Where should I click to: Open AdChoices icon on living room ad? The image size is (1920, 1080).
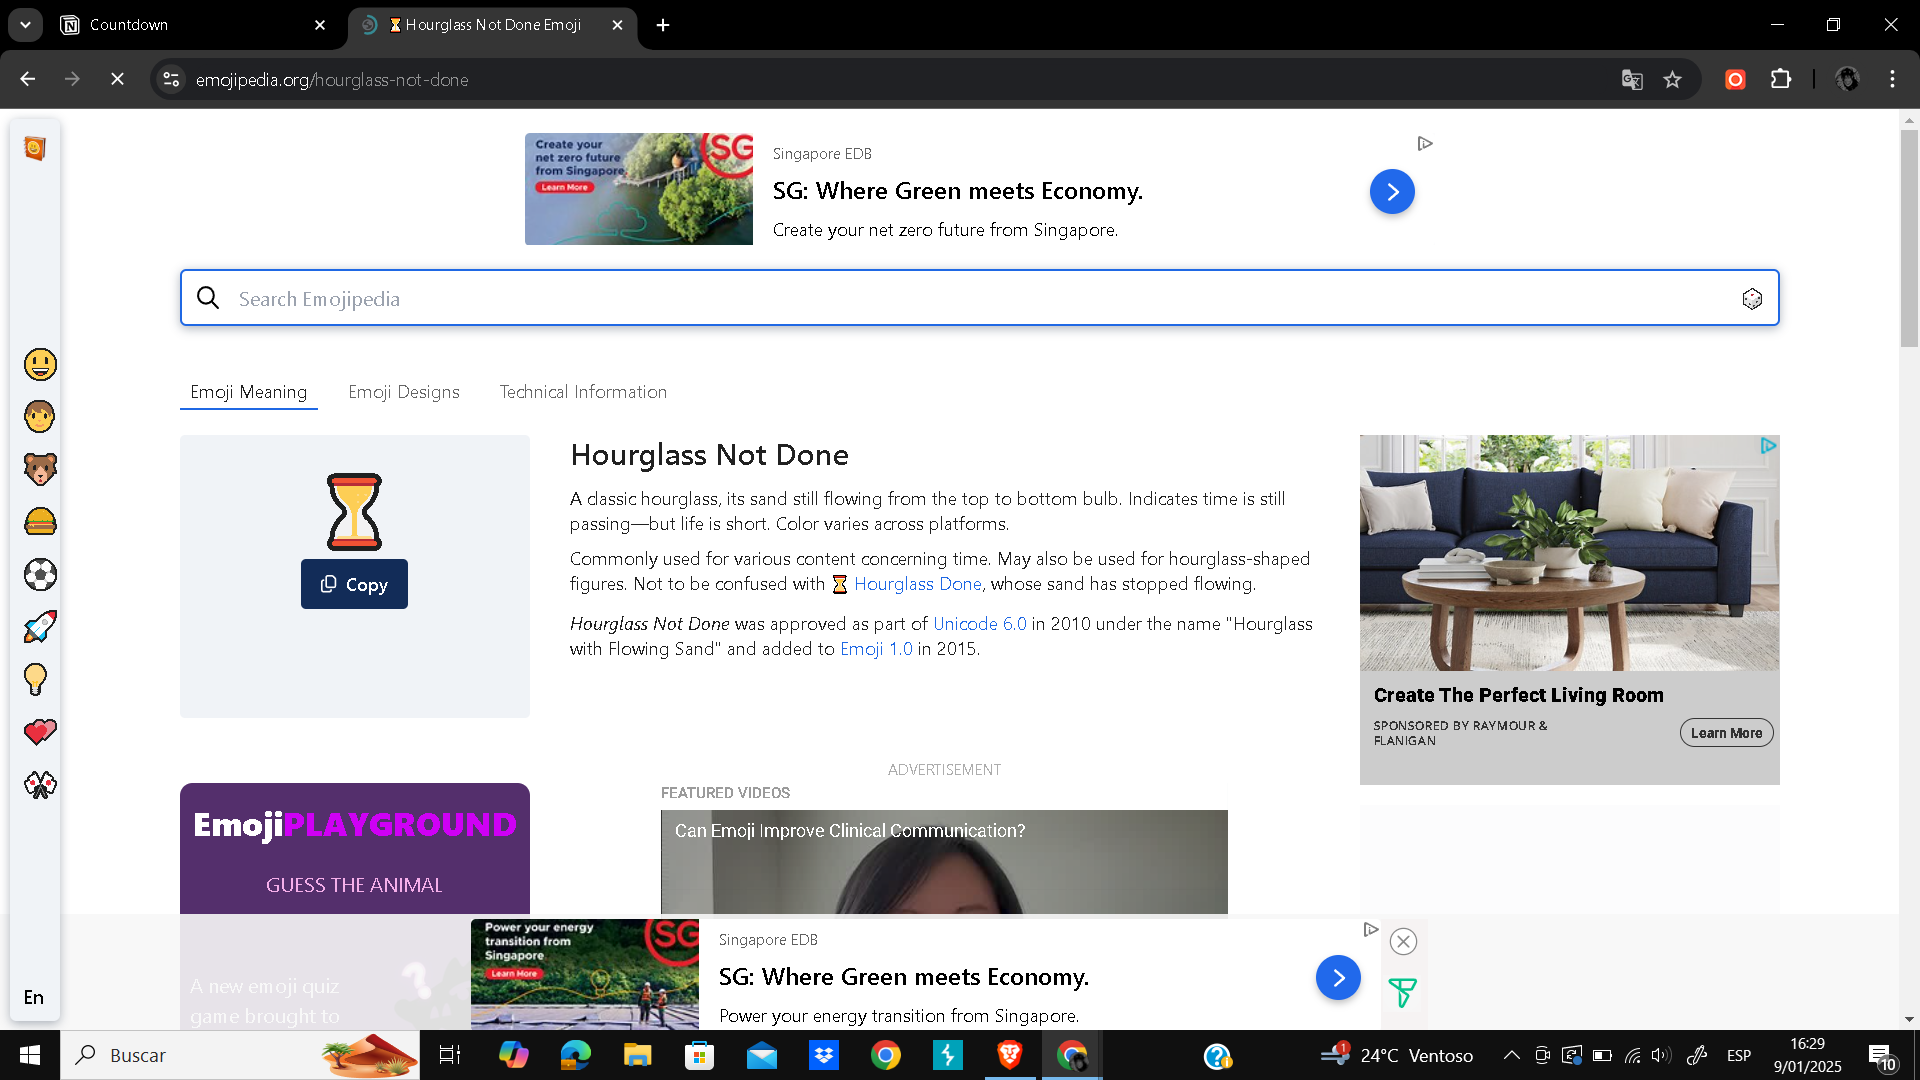(1768, 446)
